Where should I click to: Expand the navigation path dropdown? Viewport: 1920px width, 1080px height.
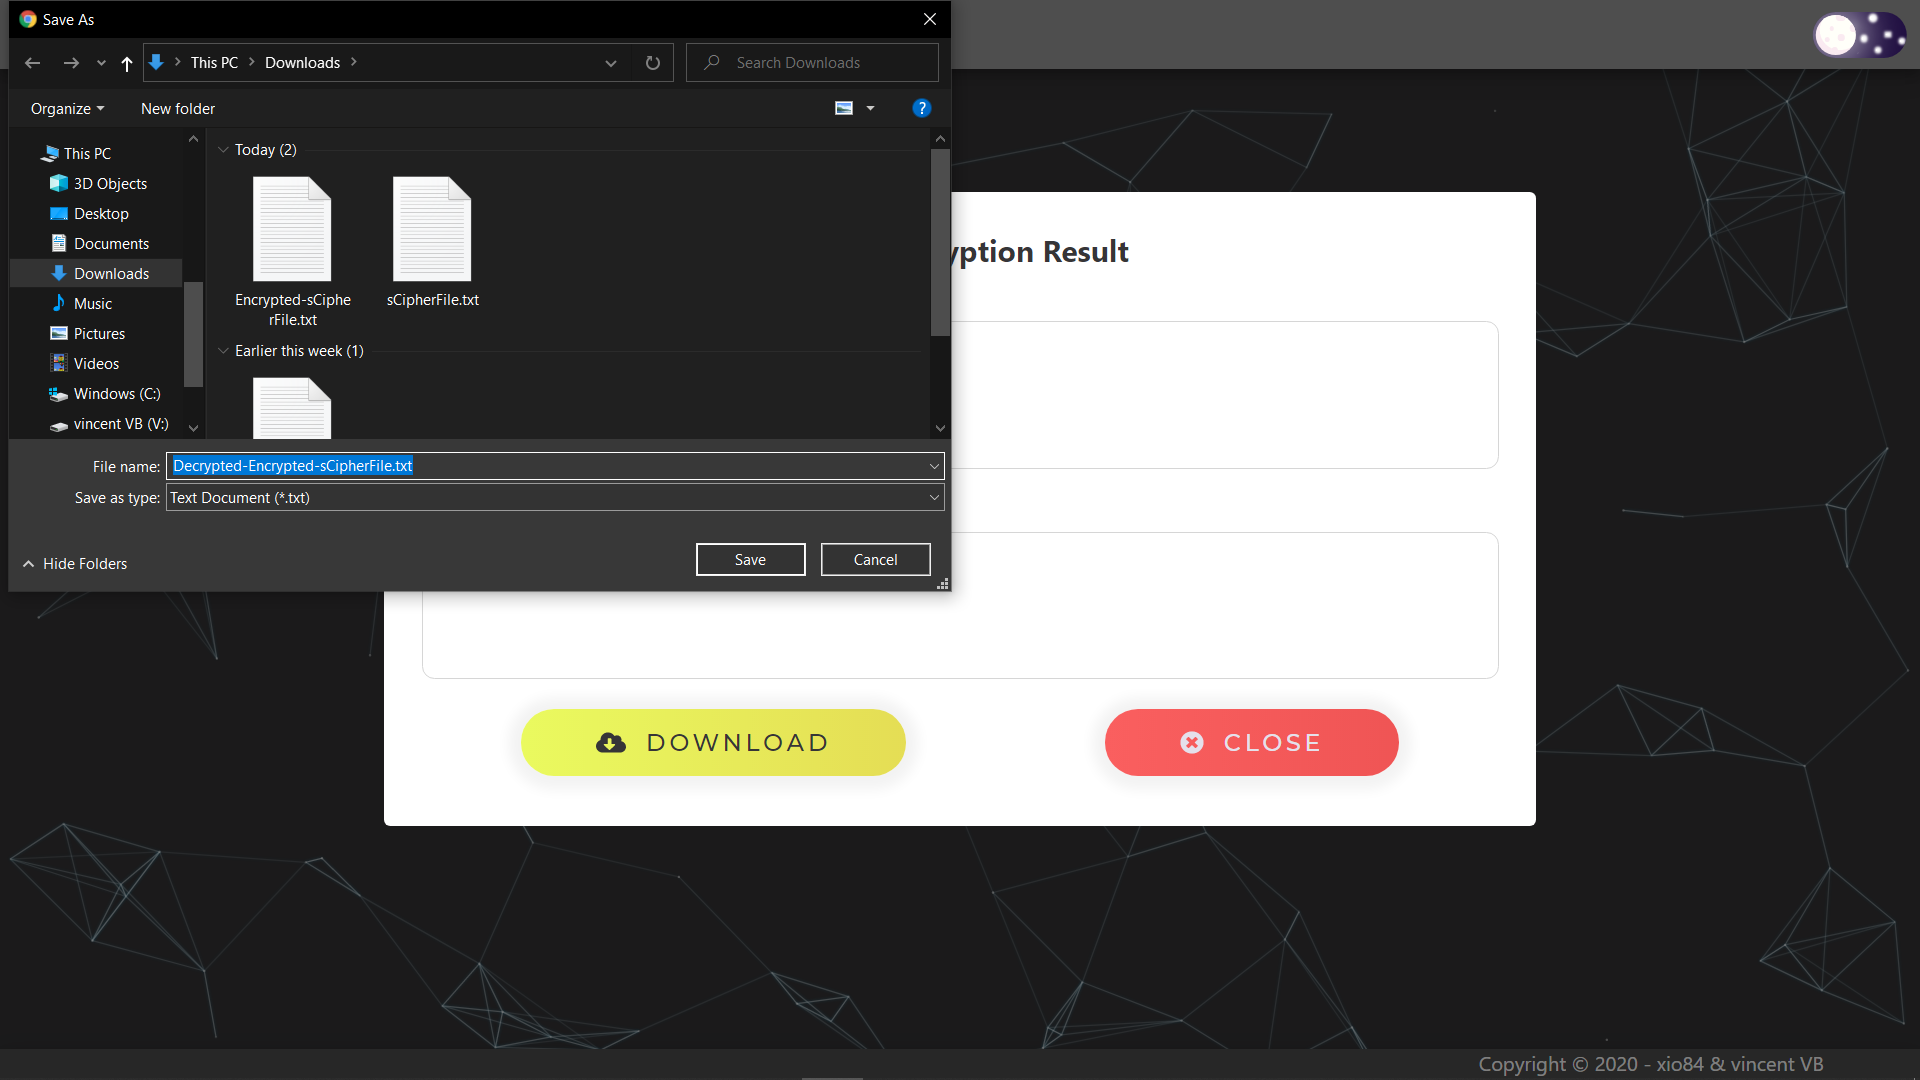[x=611, y=62]
